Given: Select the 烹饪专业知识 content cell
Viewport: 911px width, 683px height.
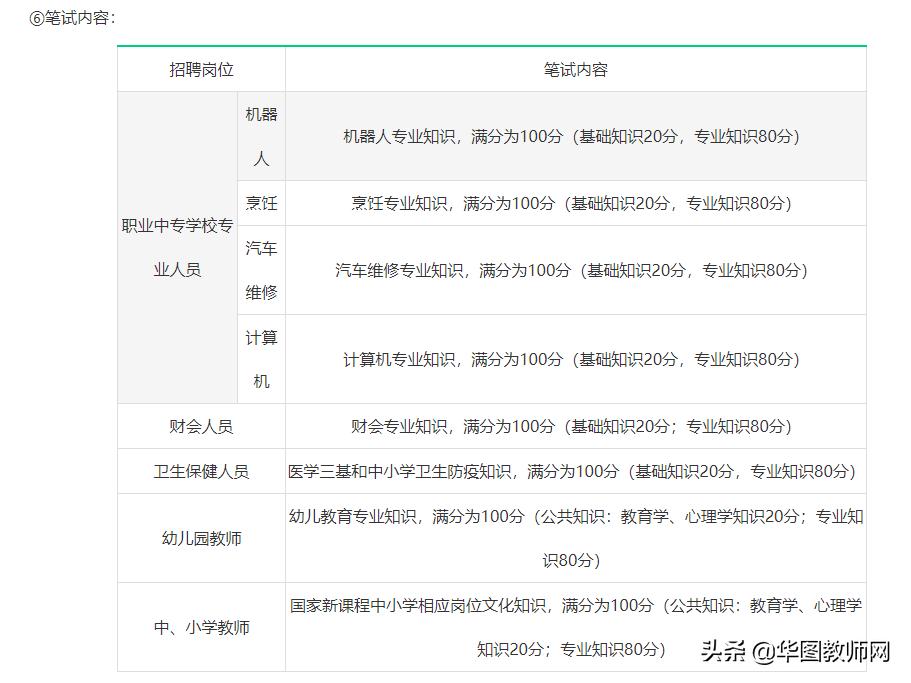Looking at the screenshot, I should [573, 203].
